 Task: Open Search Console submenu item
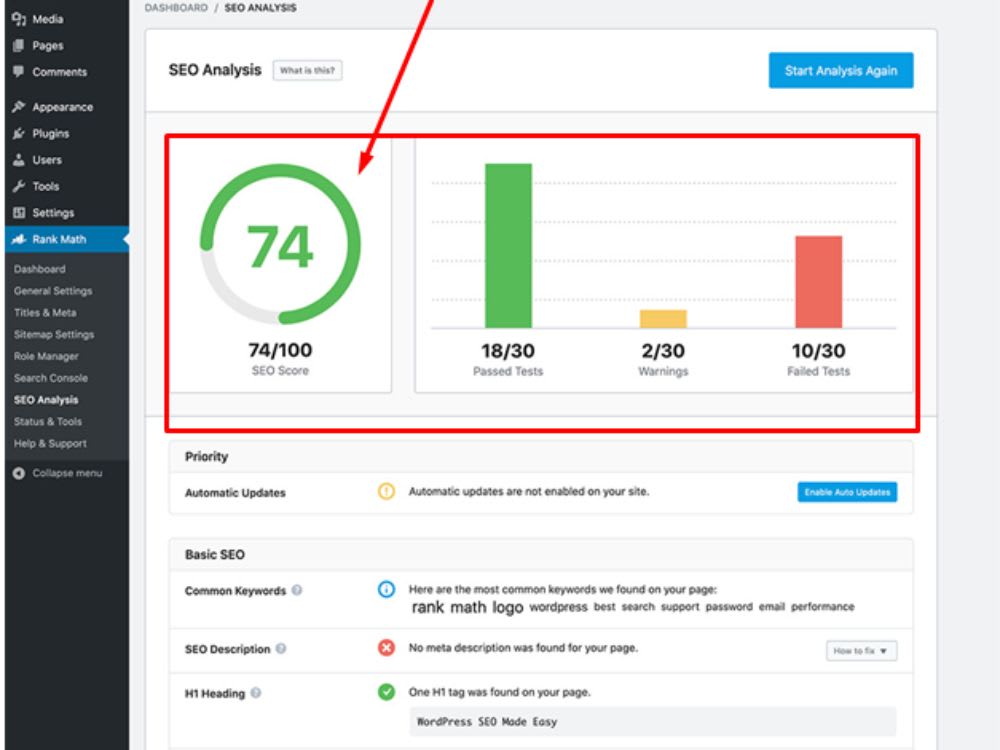pos(51,378)
